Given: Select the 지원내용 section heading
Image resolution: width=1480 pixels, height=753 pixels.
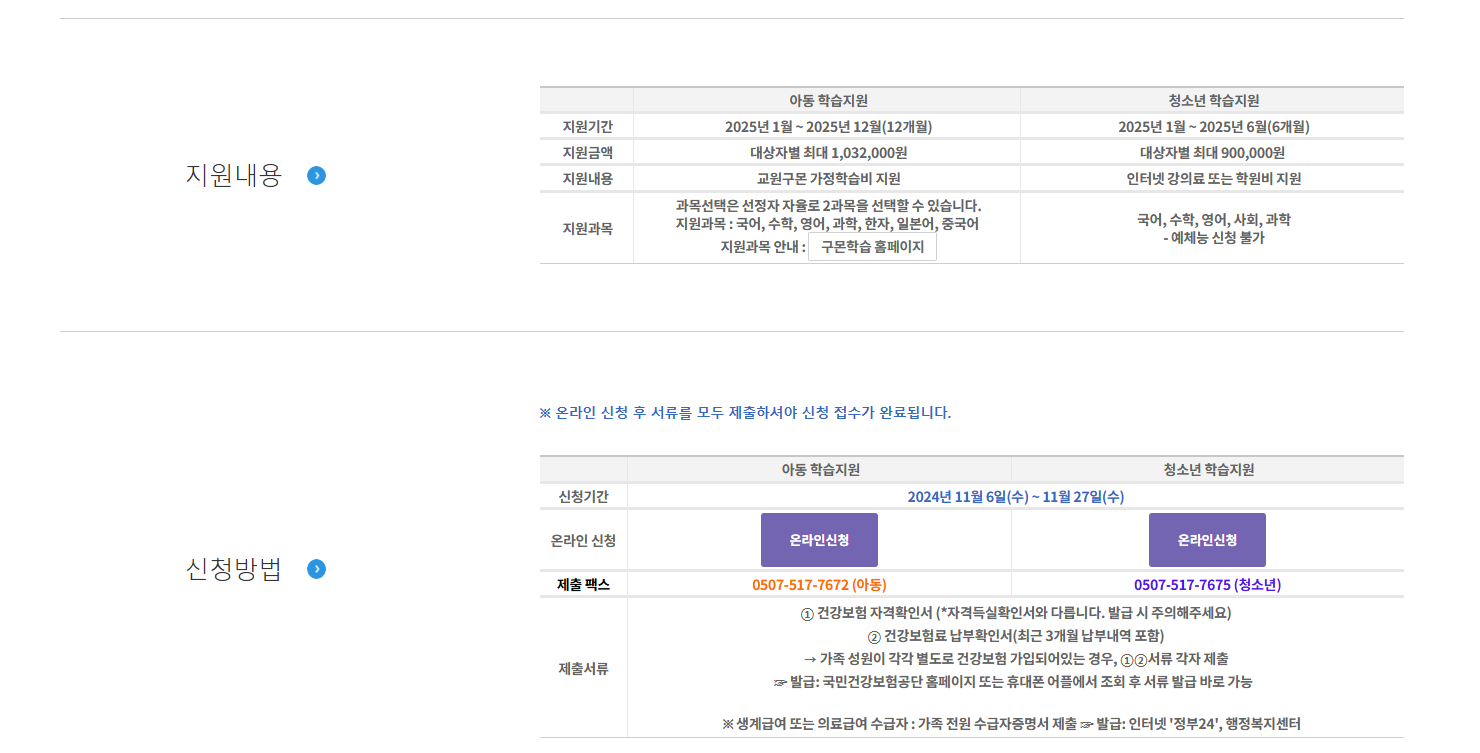Looking at the screenshot, I should [x=234, y=176].
